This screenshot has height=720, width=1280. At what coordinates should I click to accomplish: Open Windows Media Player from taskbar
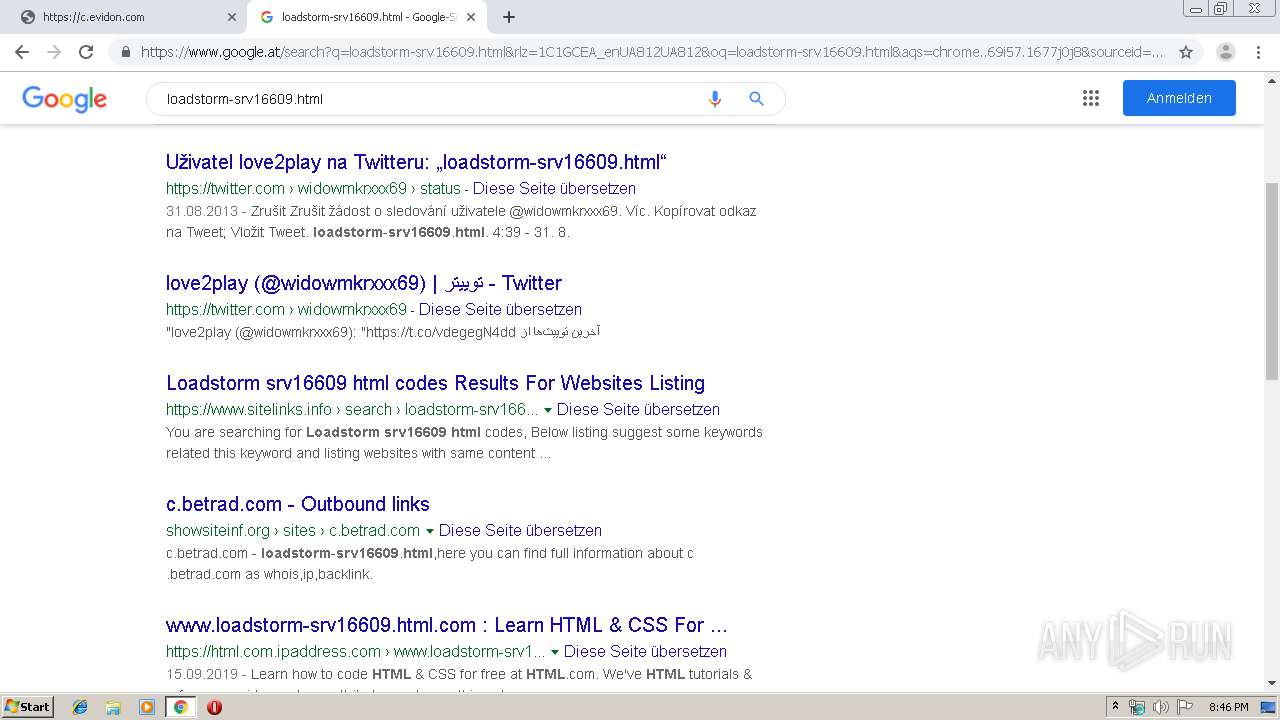pos(147,707)
